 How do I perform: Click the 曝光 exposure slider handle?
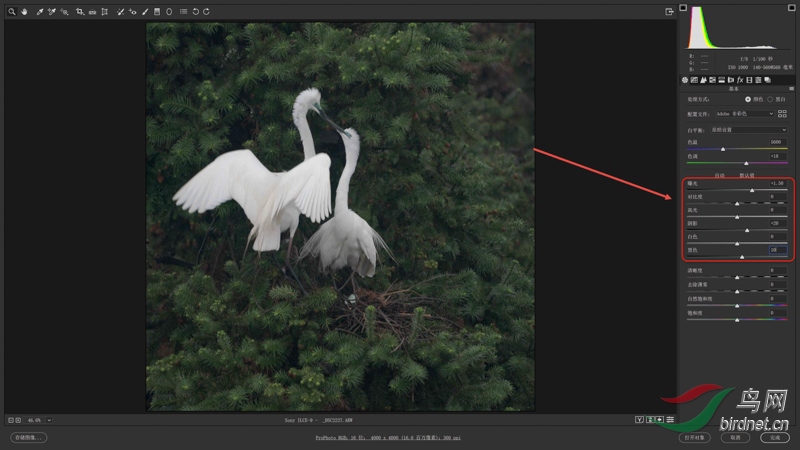pyautogui.click(x=752, y=190)
